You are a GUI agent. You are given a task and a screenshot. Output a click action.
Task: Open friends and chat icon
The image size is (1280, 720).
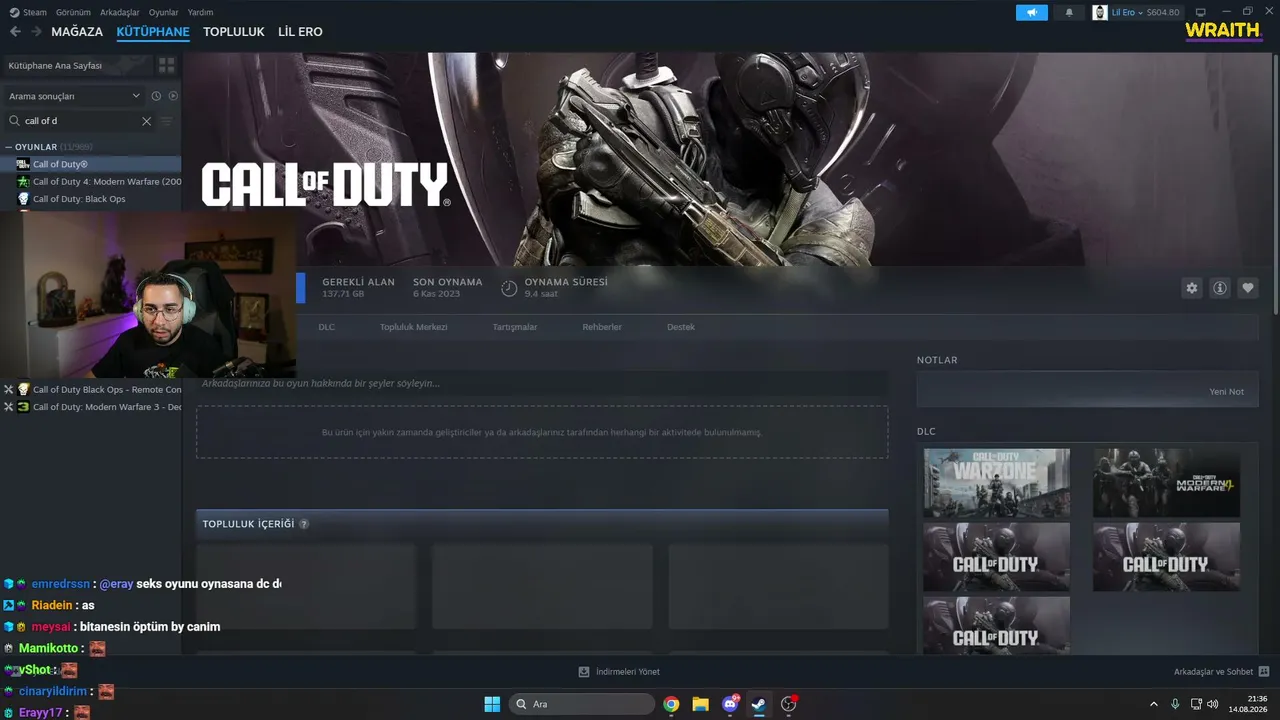(x=1264, y=672)
